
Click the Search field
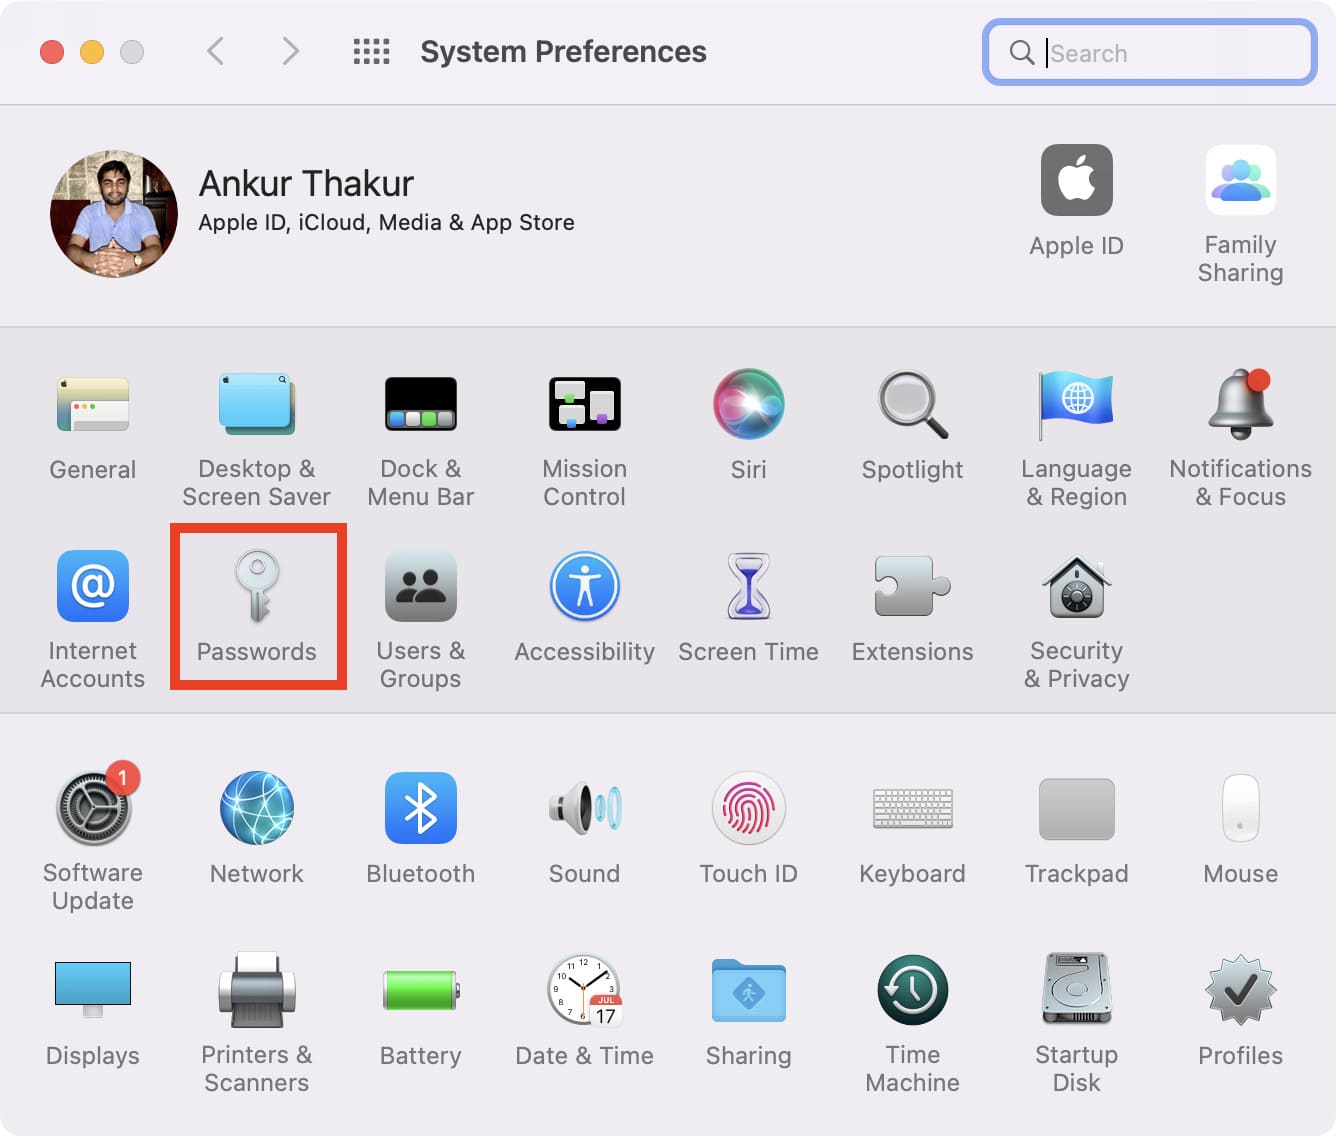1149,52
